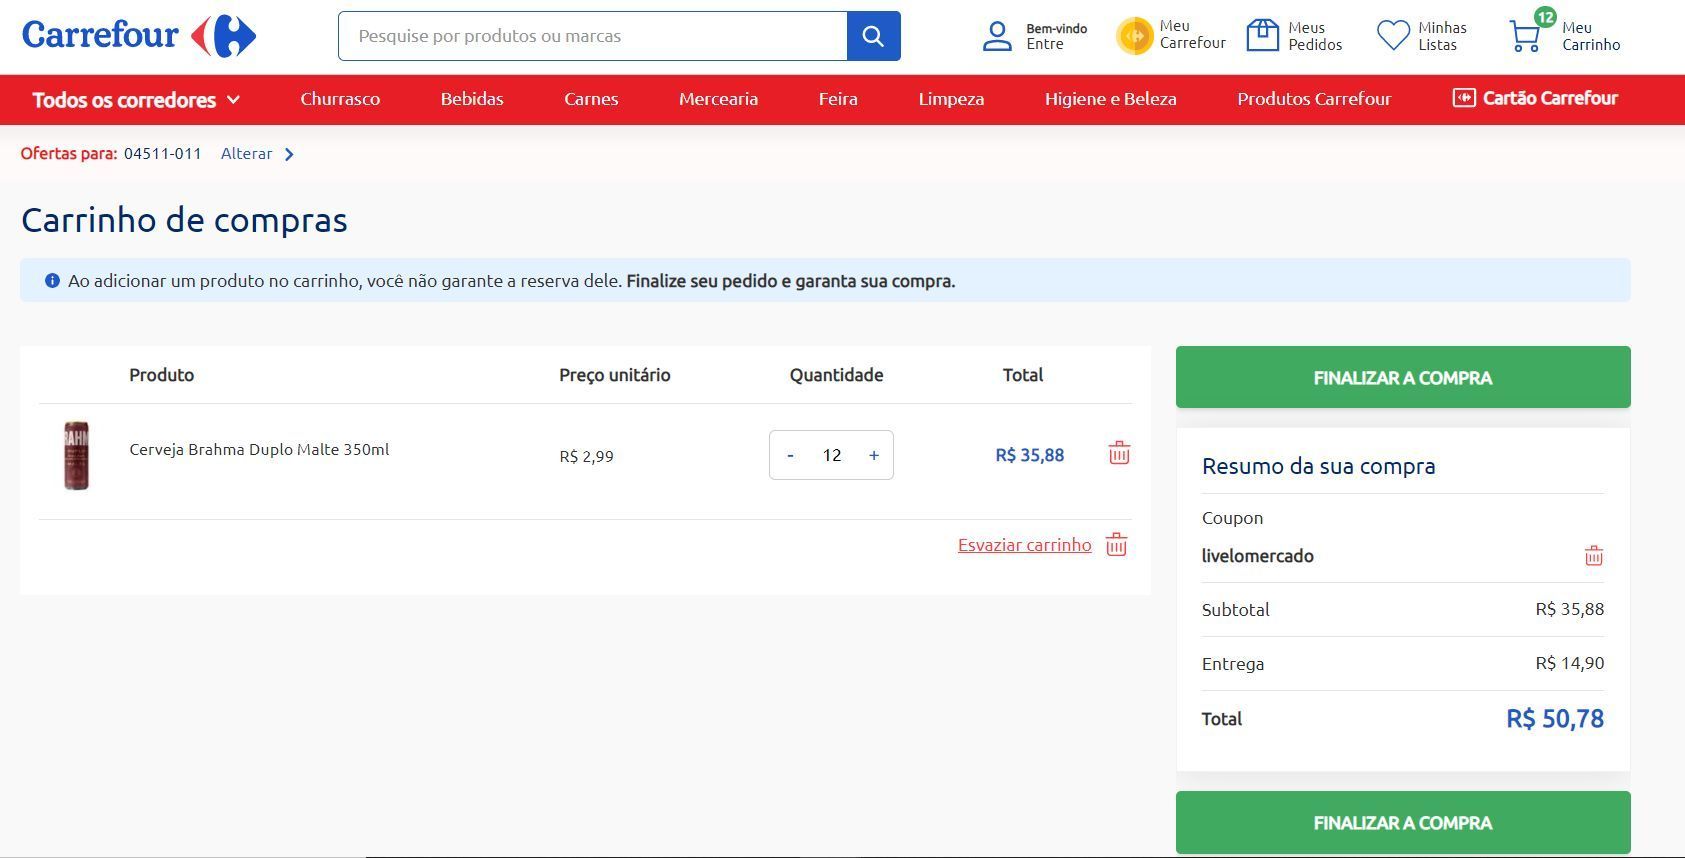1685x858 pixels.
Task: Click the CEP 04511-011 text
Action: [x=163, y=154]
